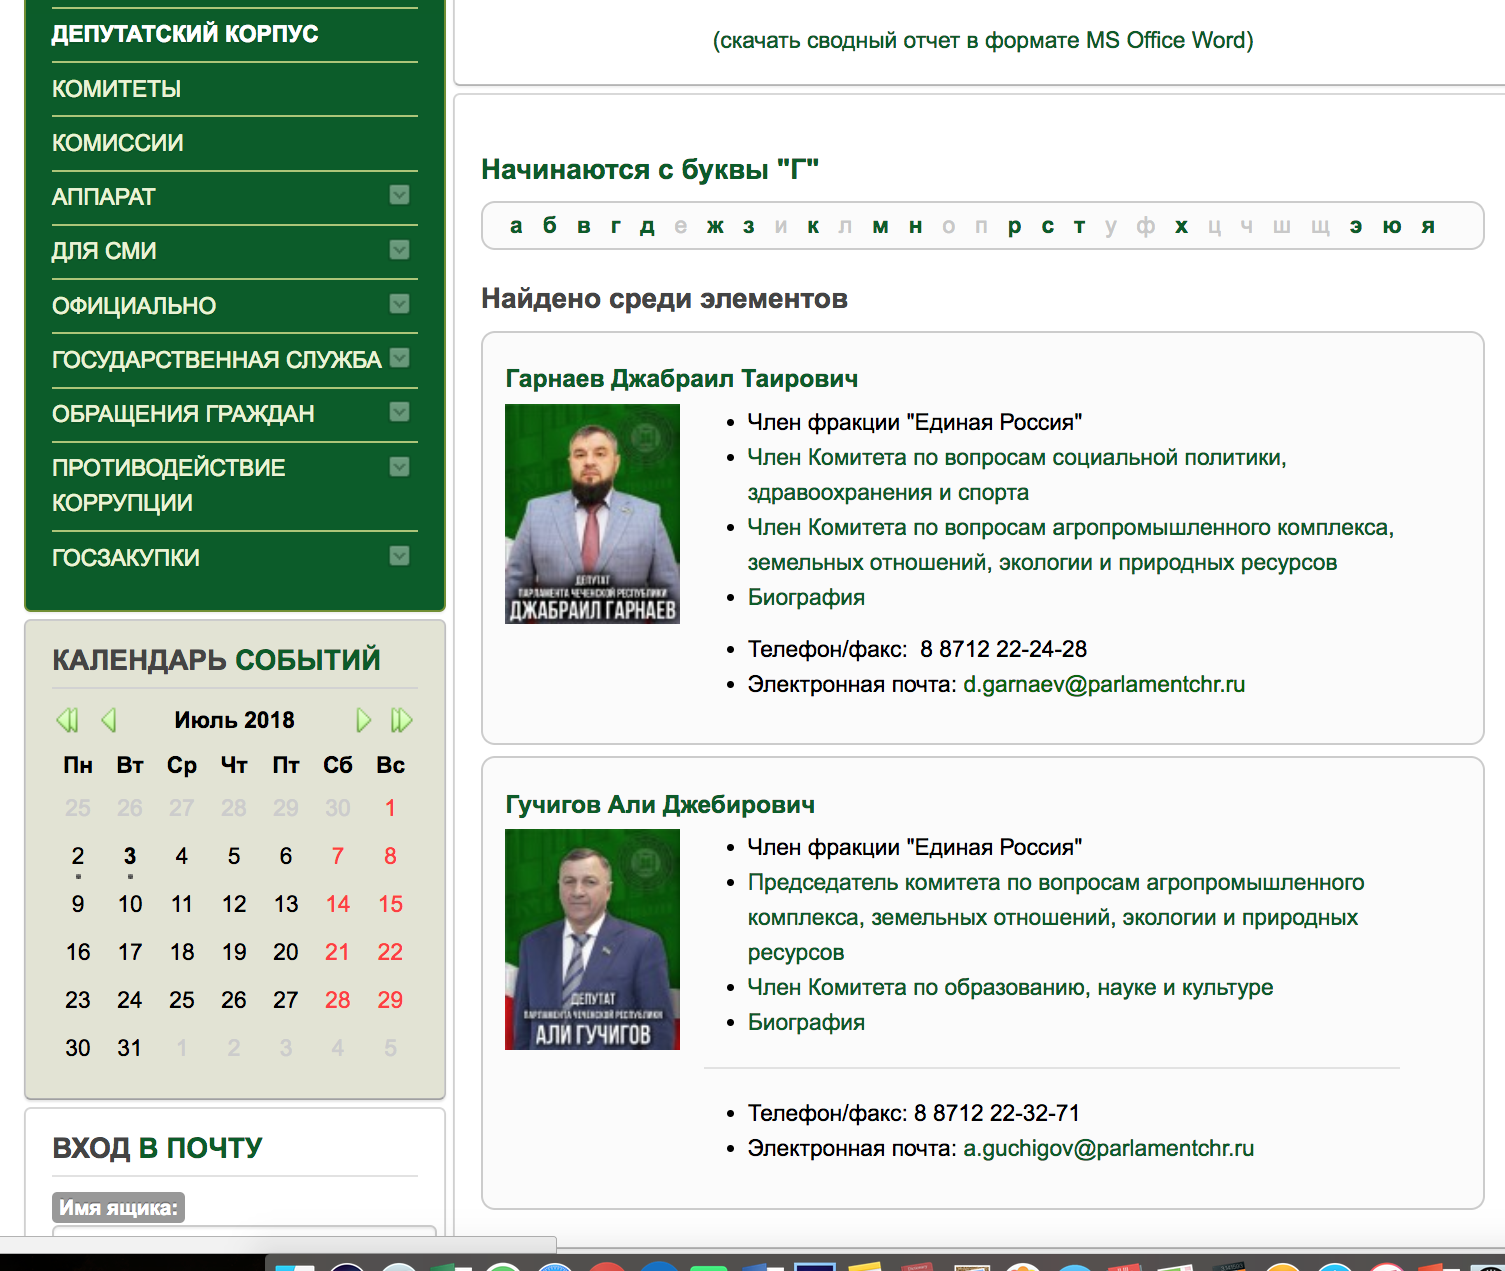Filter deputies by letter 'м'
This screenshot has height=1271, width=1505.
pos(880,226)
